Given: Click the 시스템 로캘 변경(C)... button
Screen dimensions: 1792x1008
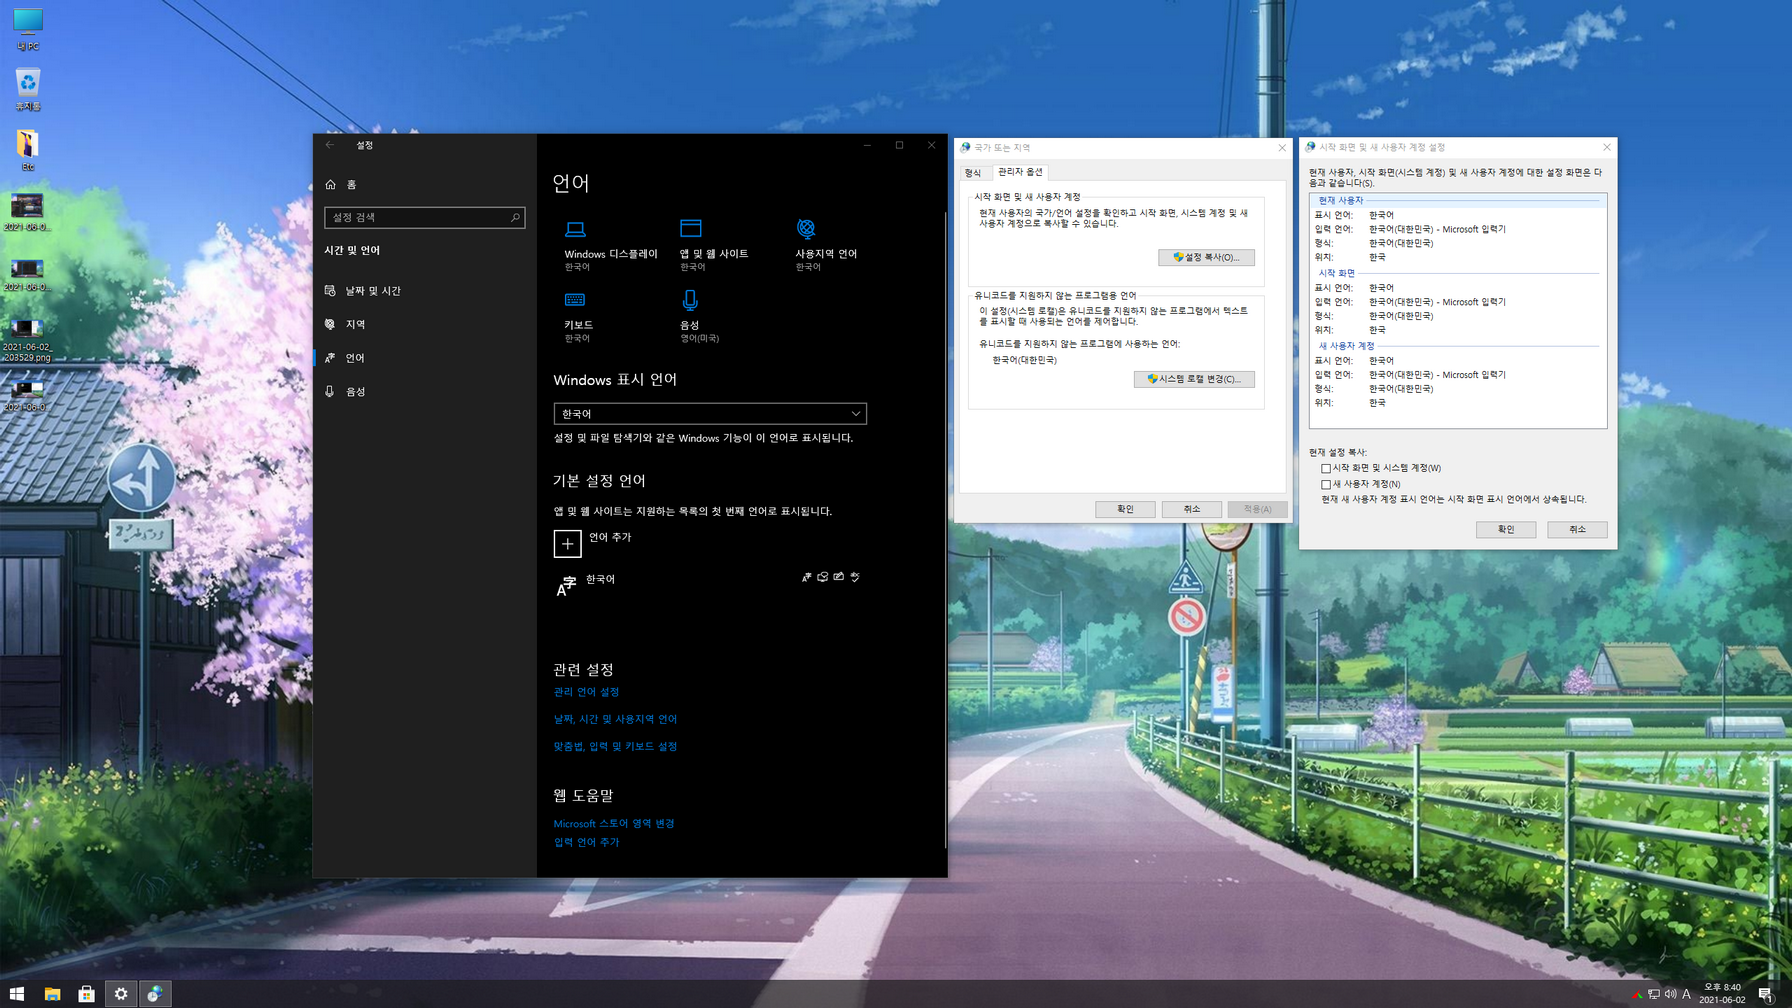Looking at the screenshot, I should pyautogui.click(x=1194, y=379).
